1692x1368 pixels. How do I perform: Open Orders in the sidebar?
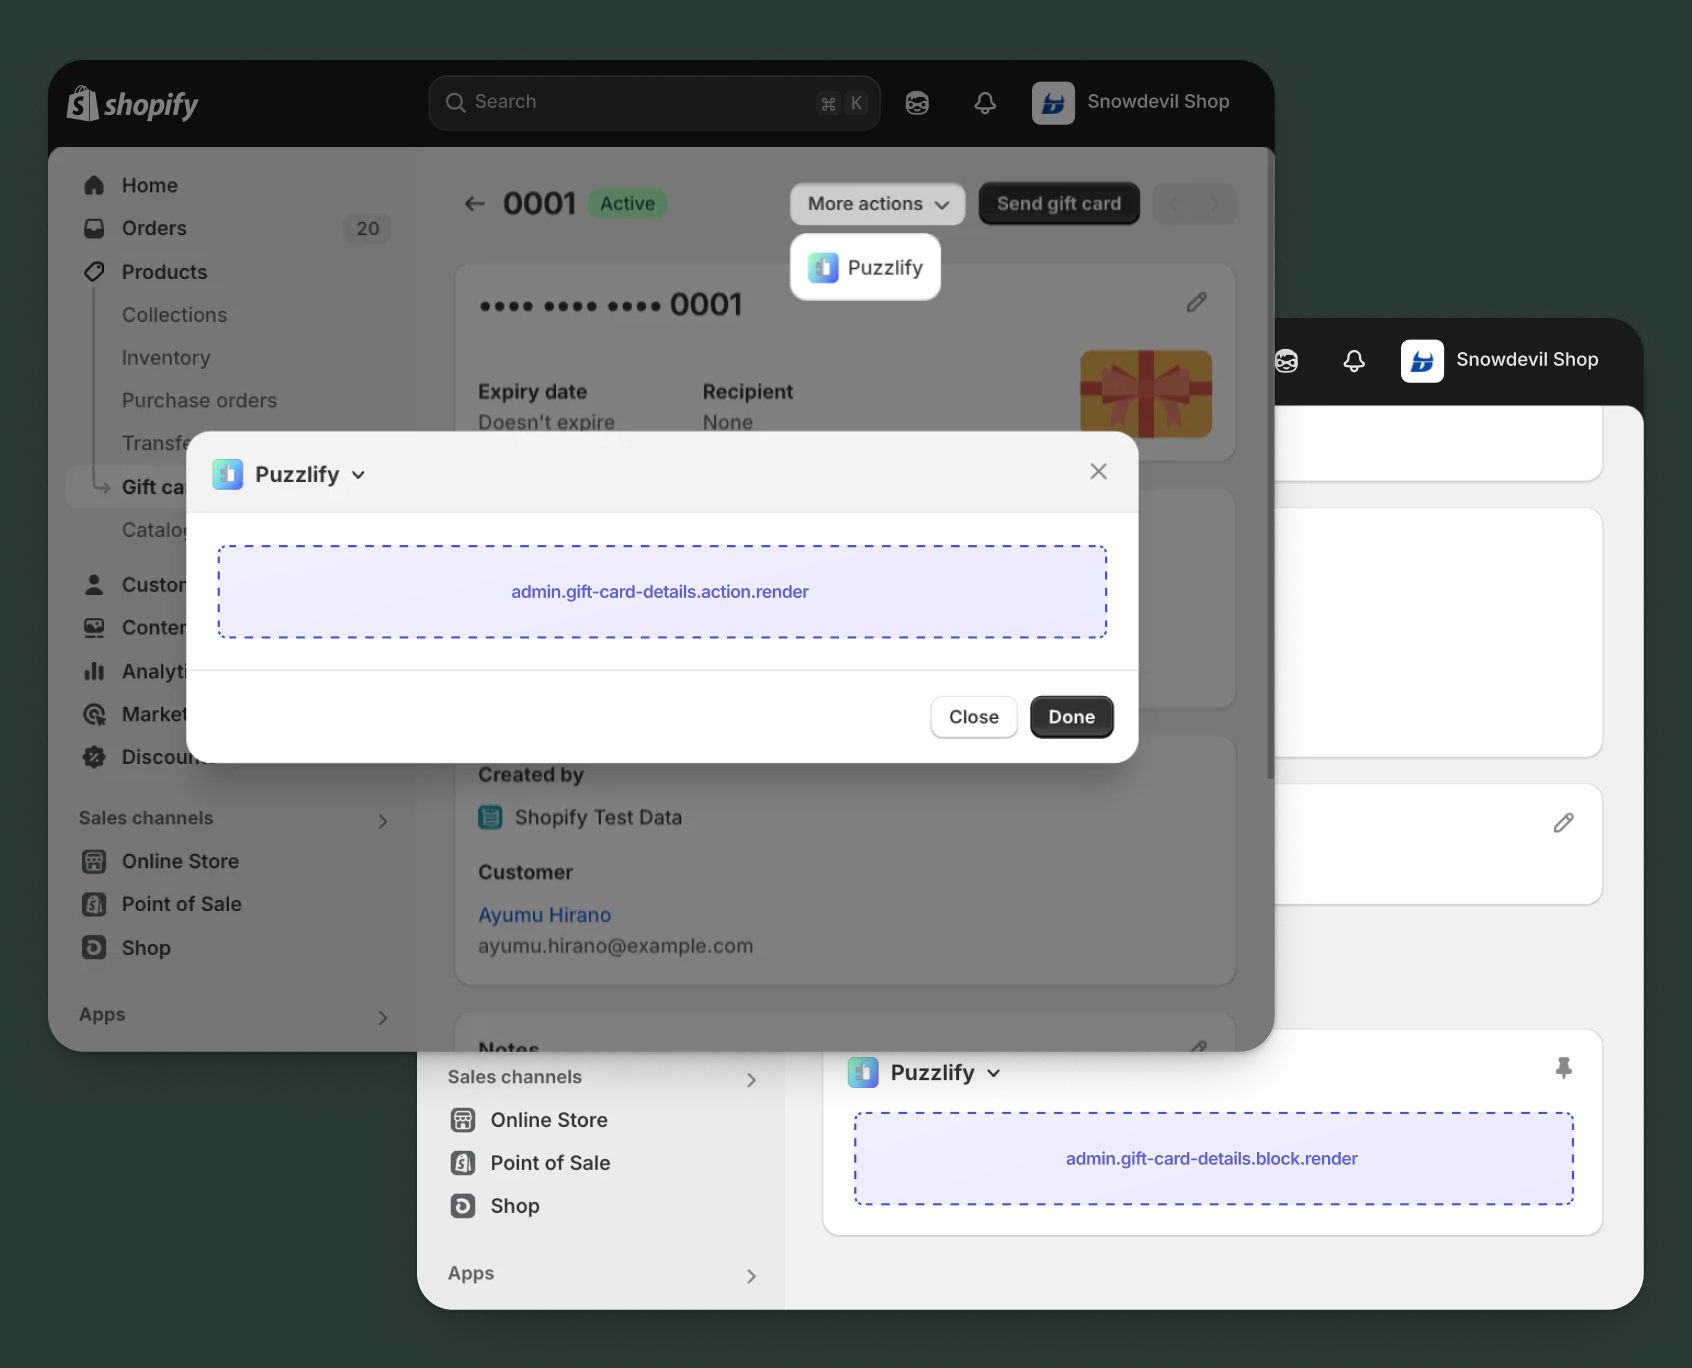click(x=154, y=228)
